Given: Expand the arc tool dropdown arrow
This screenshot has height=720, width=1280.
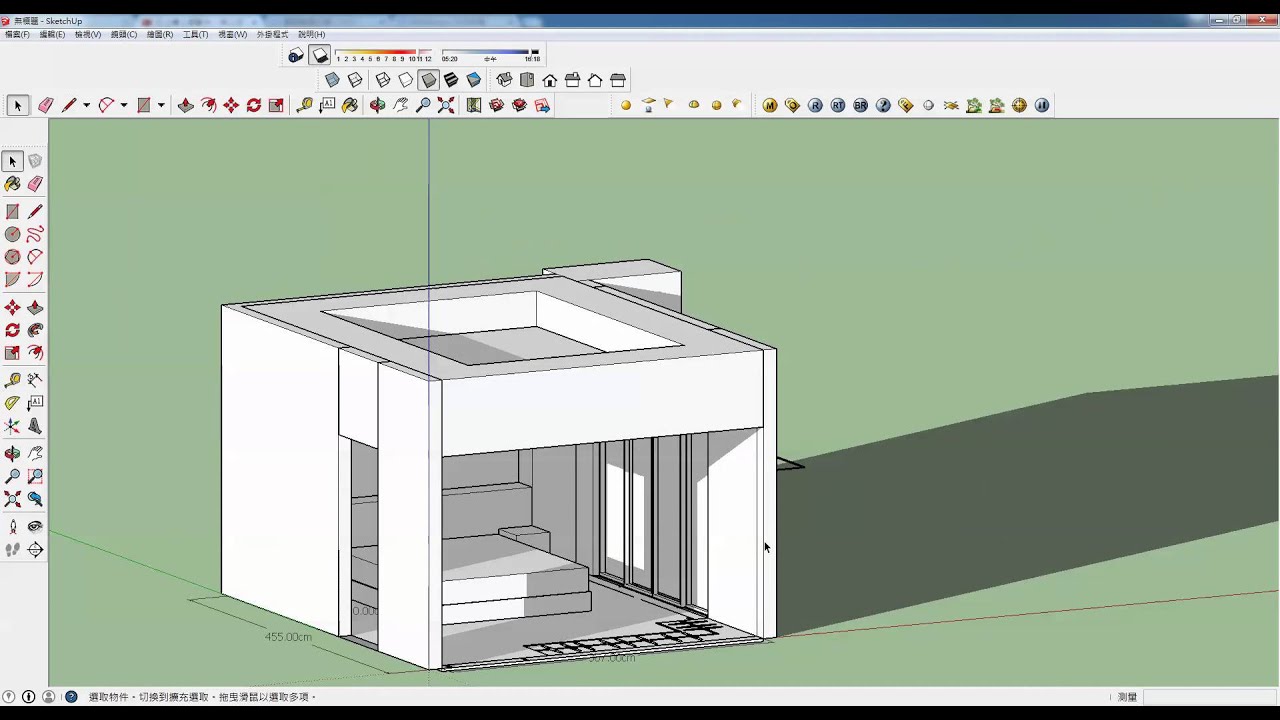Looking at the screenshot, I should (x=123, y=105).
